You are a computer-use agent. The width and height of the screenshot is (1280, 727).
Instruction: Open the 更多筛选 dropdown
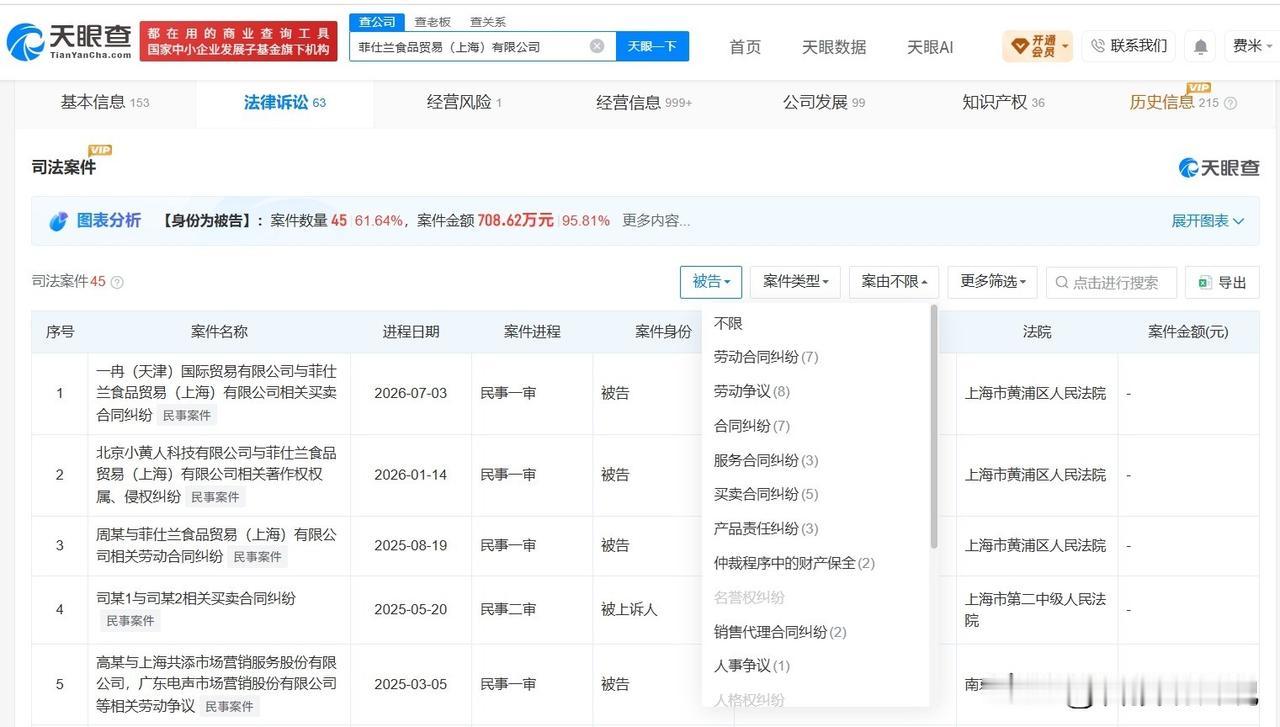(992, 282)
